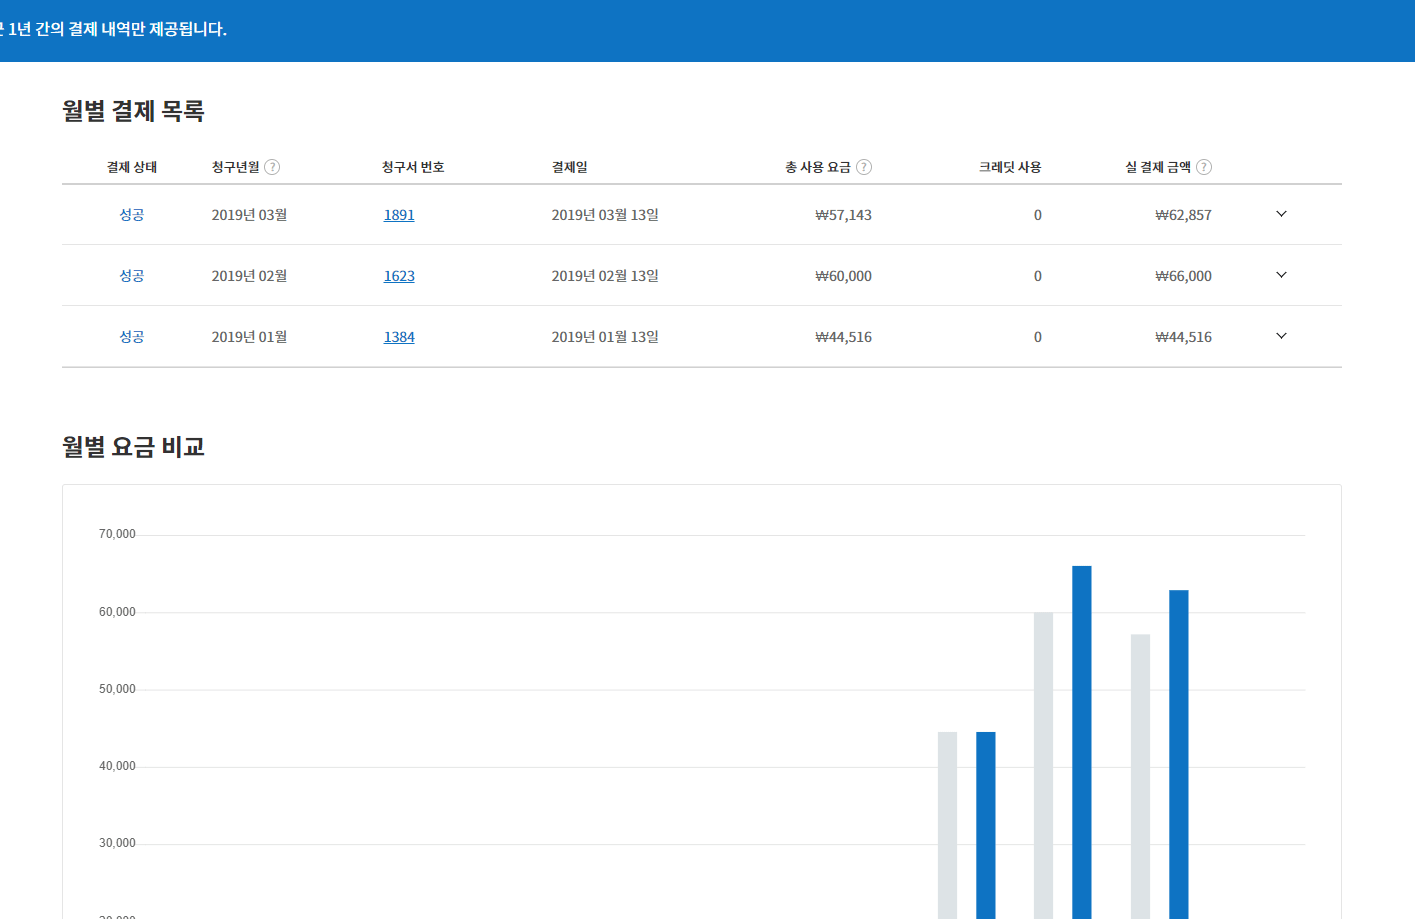The height and width of the screenshot is (919, 1415).
Task: Click the 크레딧 사용 column header
Action: 1010,167
